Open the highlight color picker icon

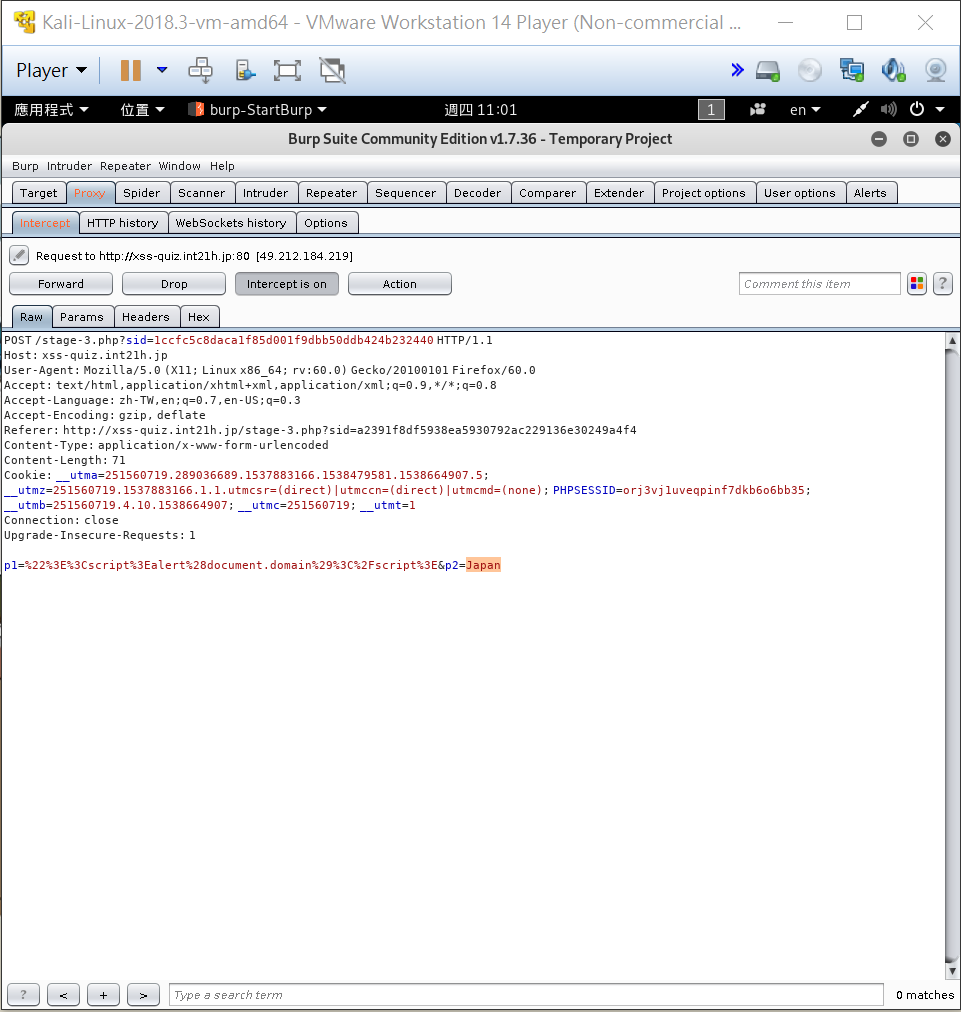coord(916,284)
